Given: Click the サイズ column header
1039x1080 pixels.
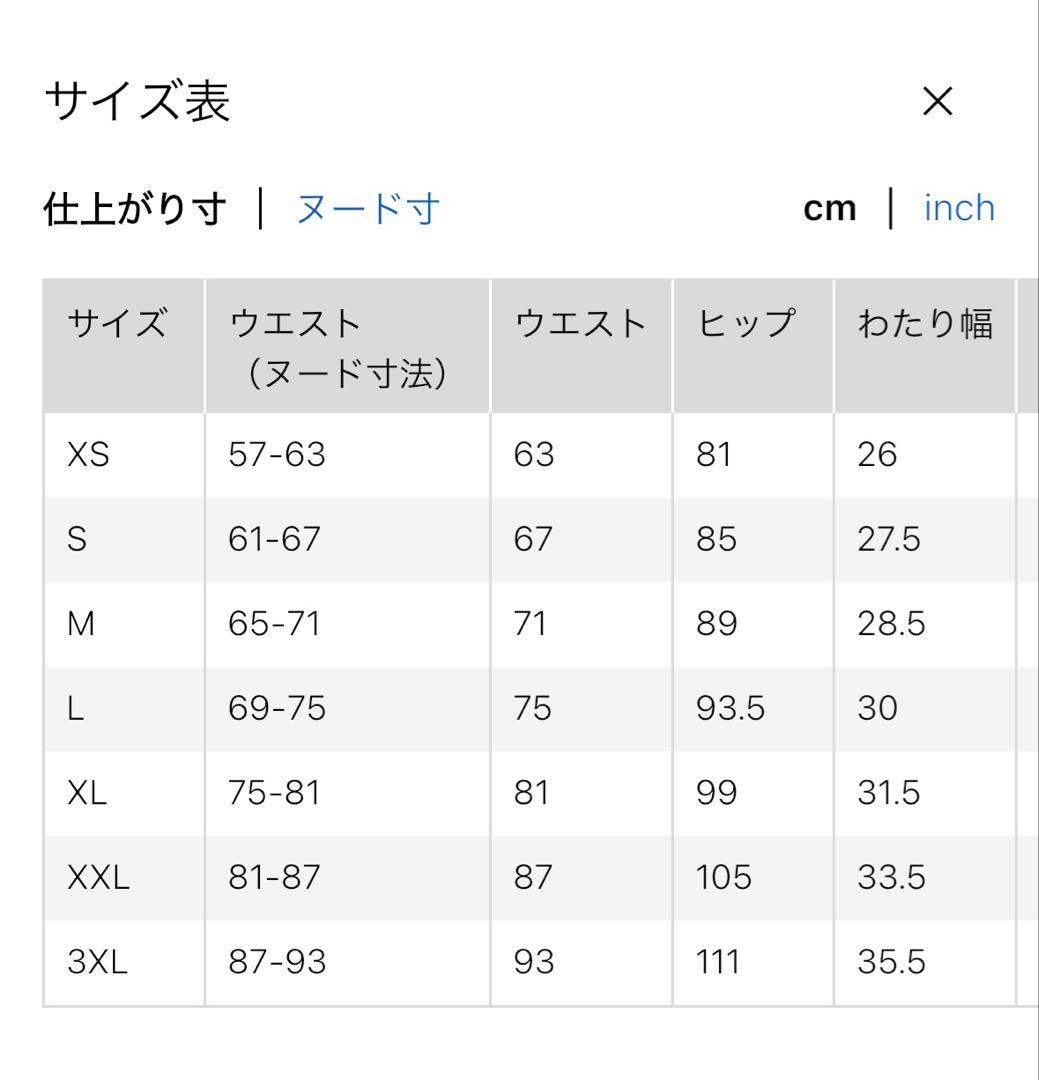Looking at the screenshot, I should pyautogui.click(x=117, y=322).
